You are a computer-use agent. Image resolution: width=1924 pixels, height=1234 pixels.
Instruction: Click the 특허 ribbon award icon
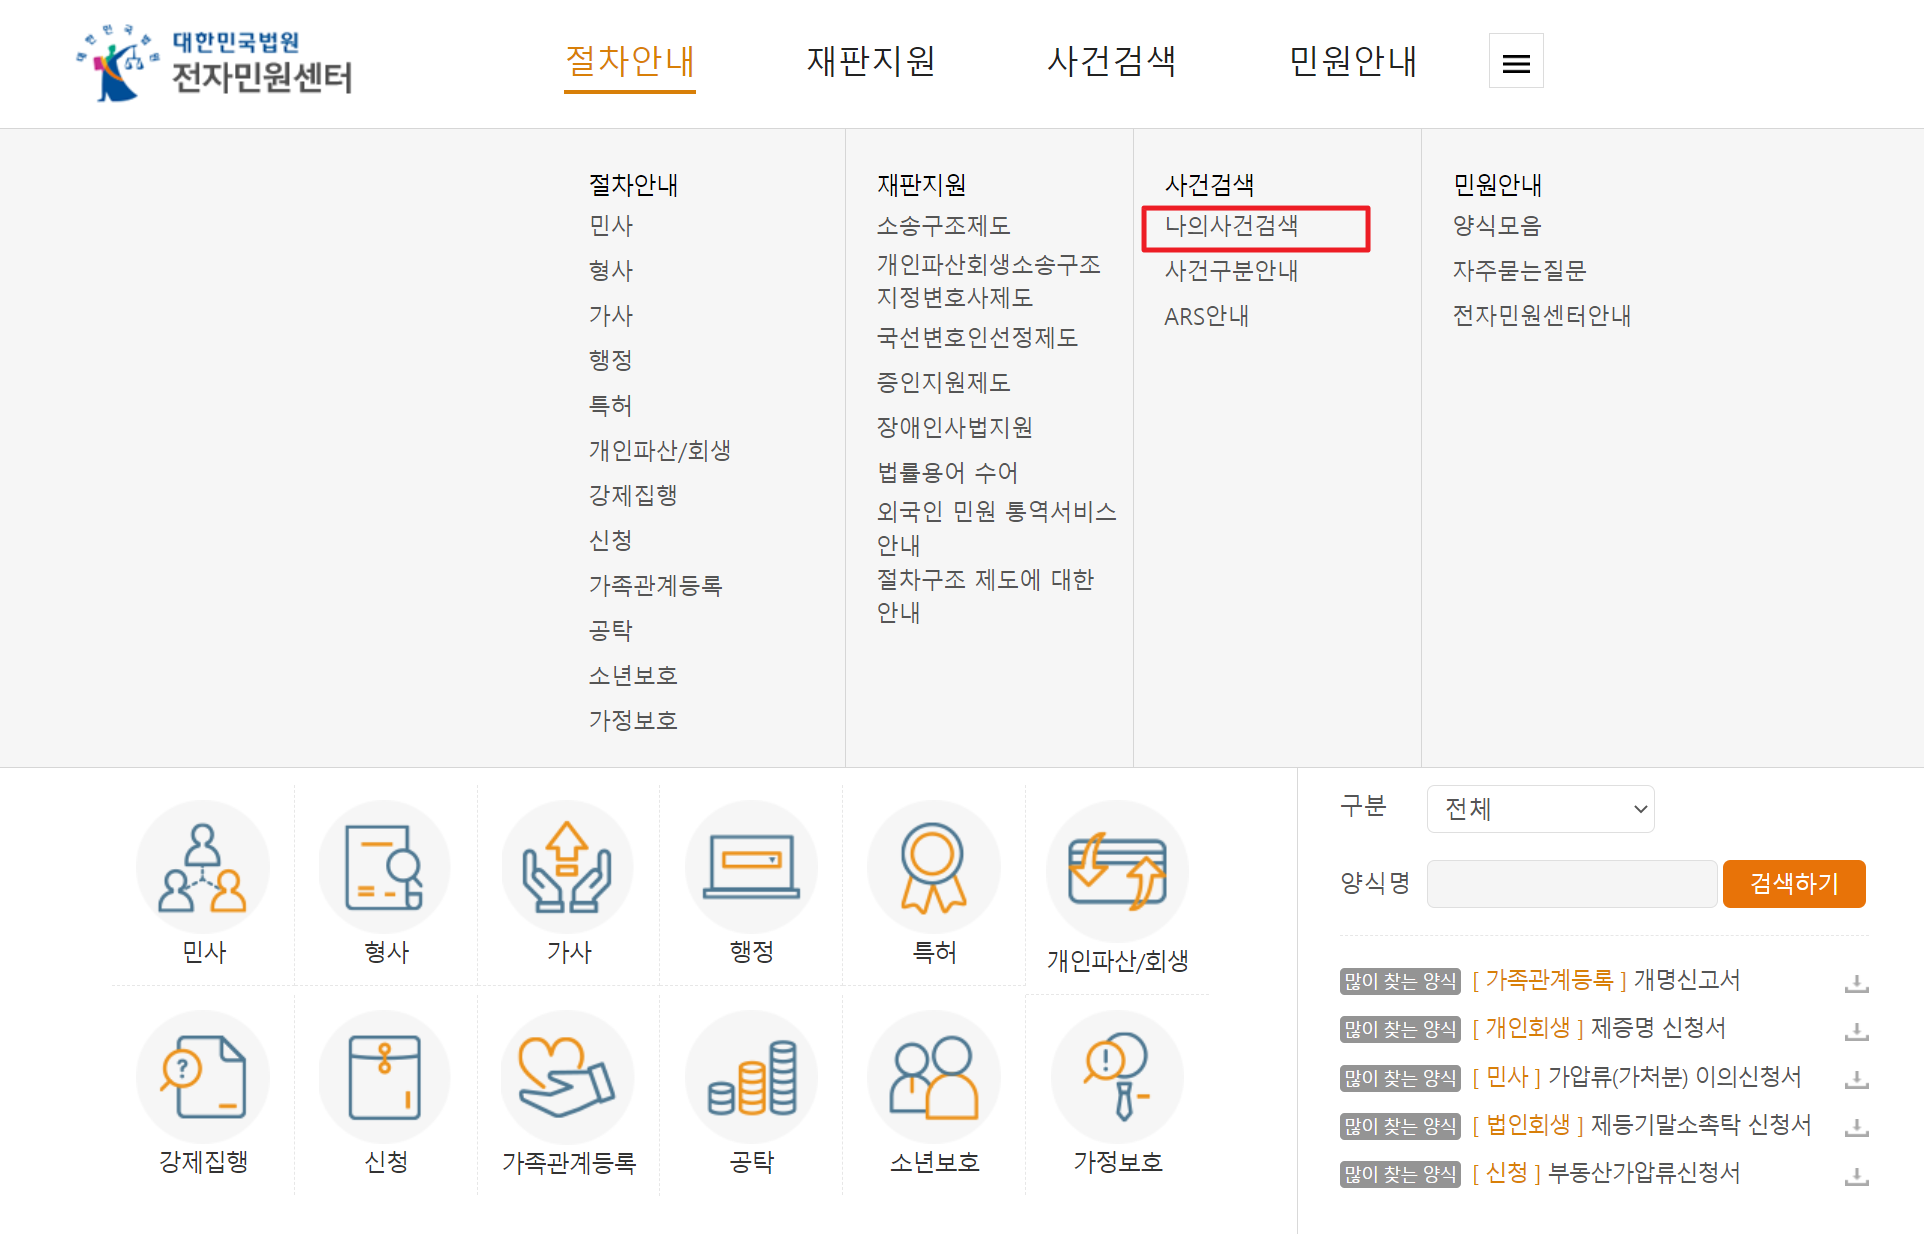(x=933, y=868)
